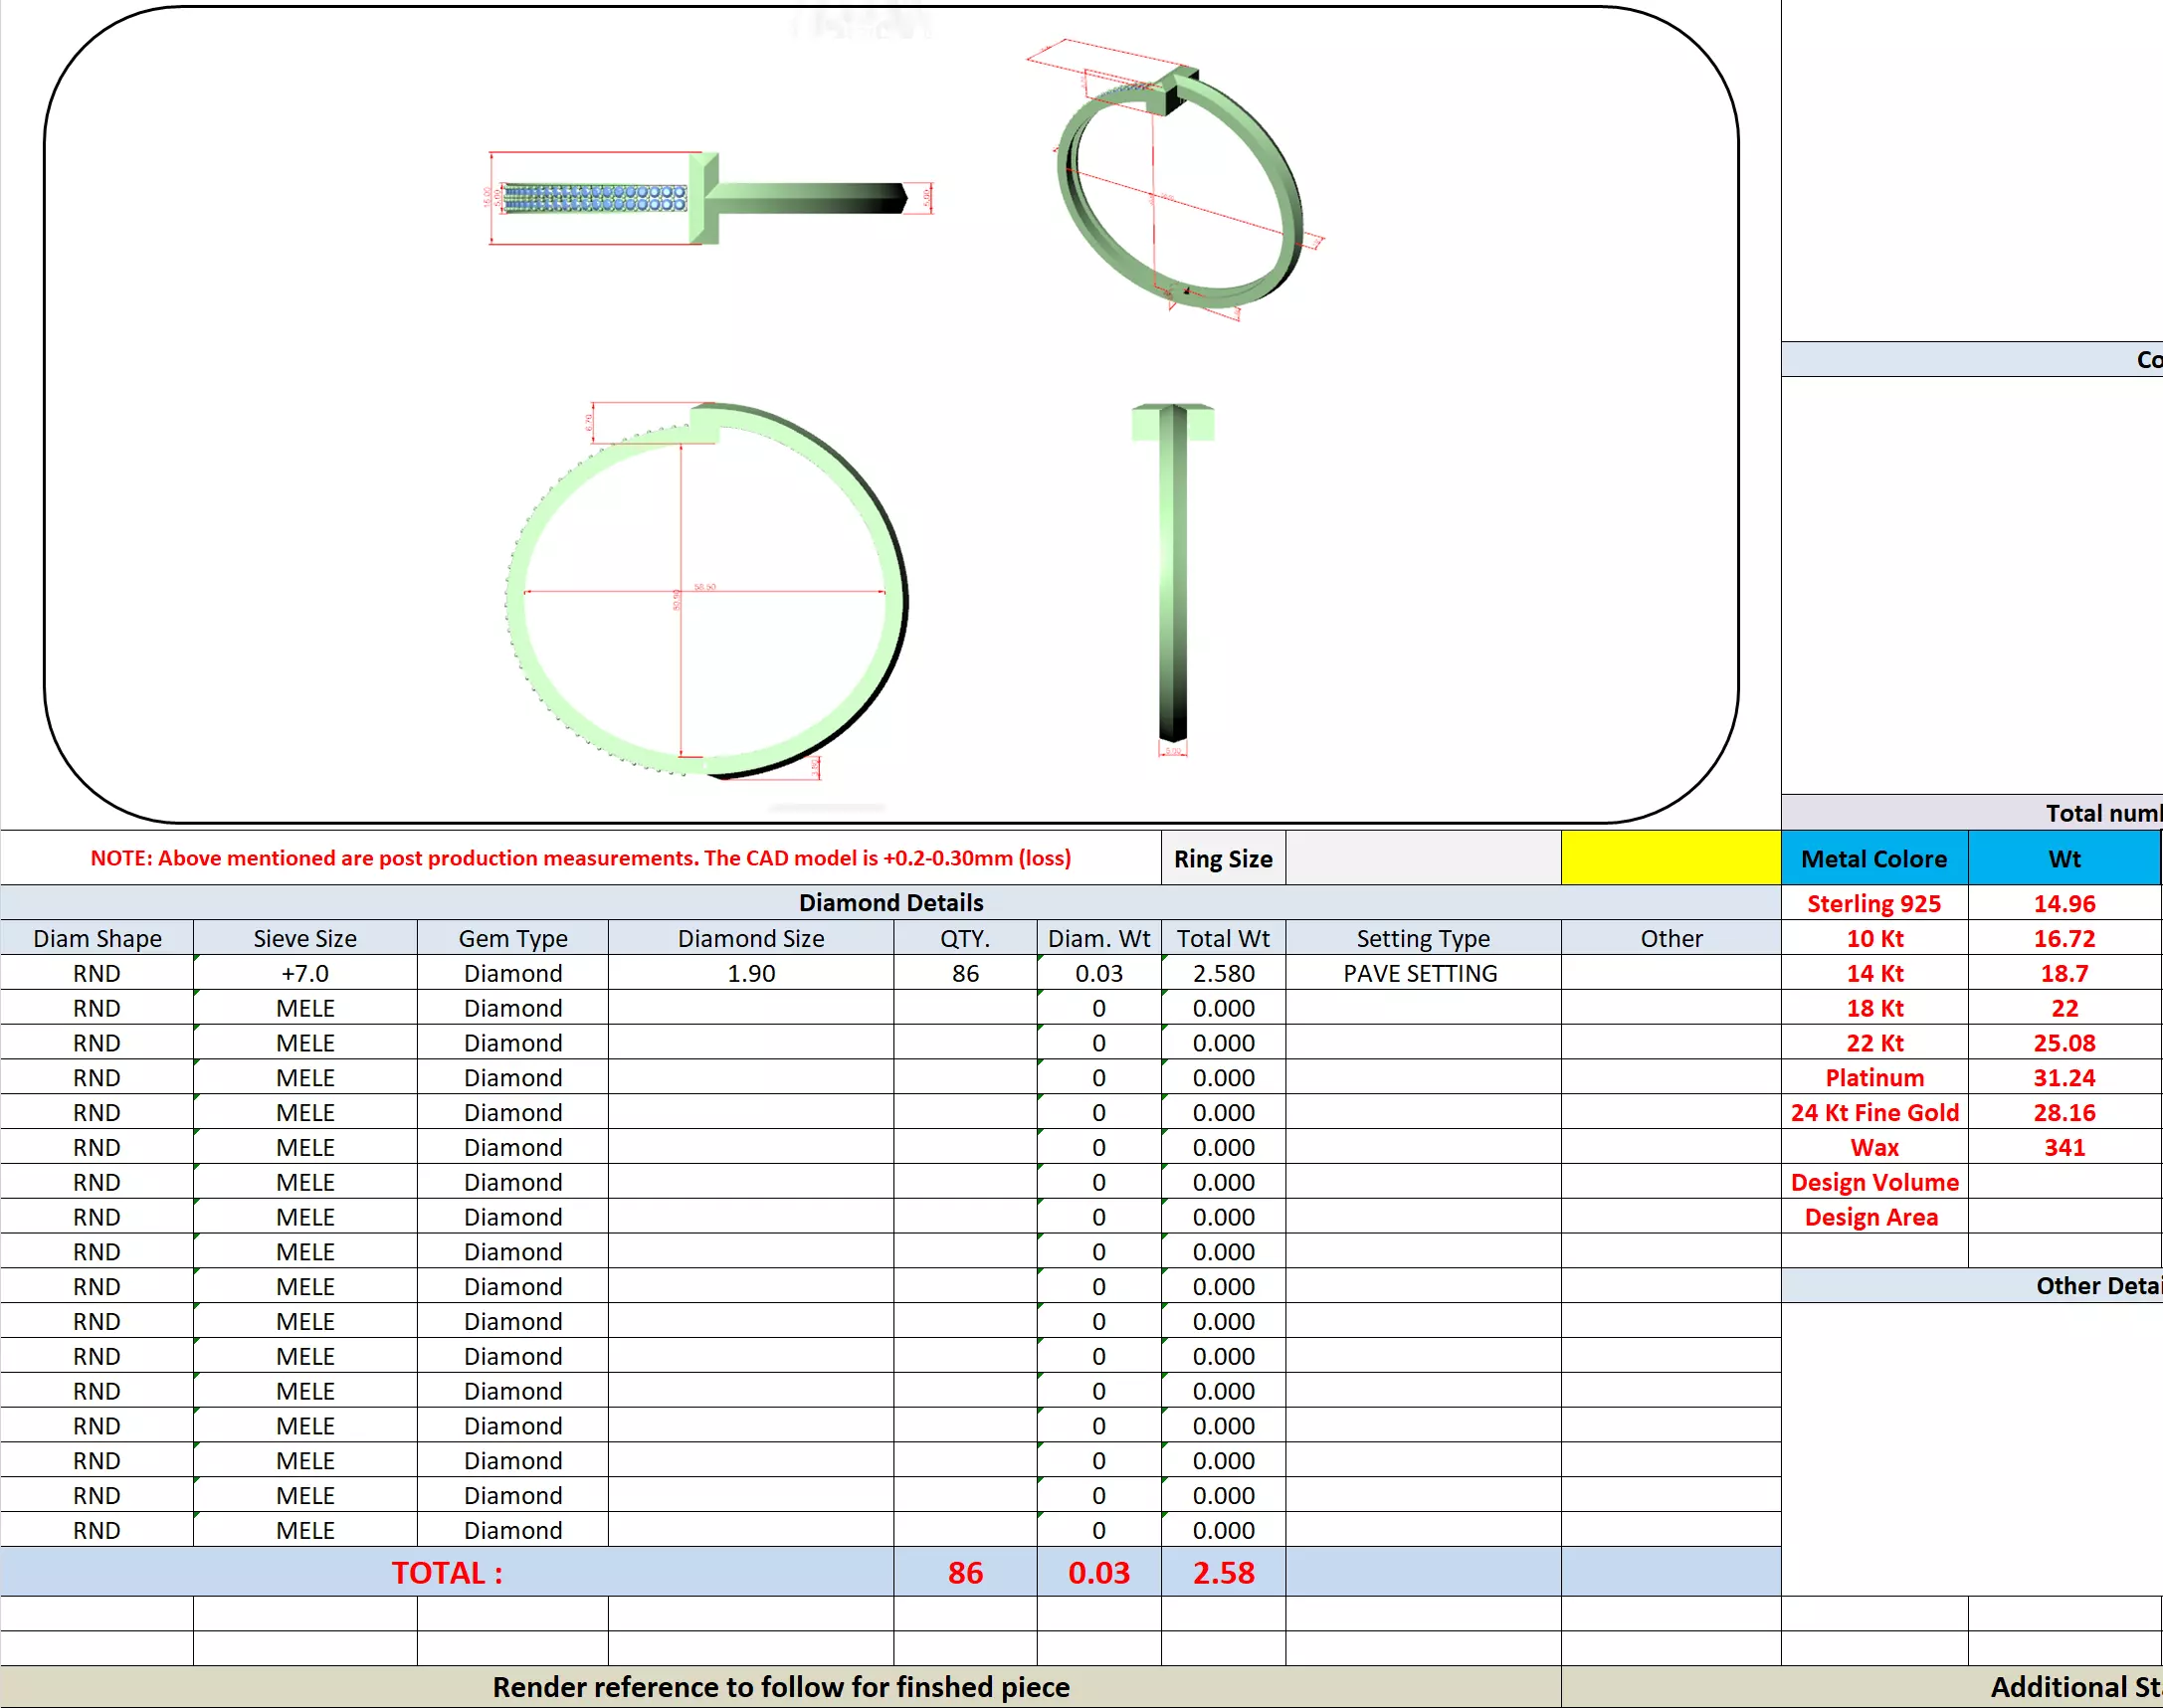2163x1708 pixels.
Task: Select the total weight 2.58 cell
Action: click(1222, 1572)
